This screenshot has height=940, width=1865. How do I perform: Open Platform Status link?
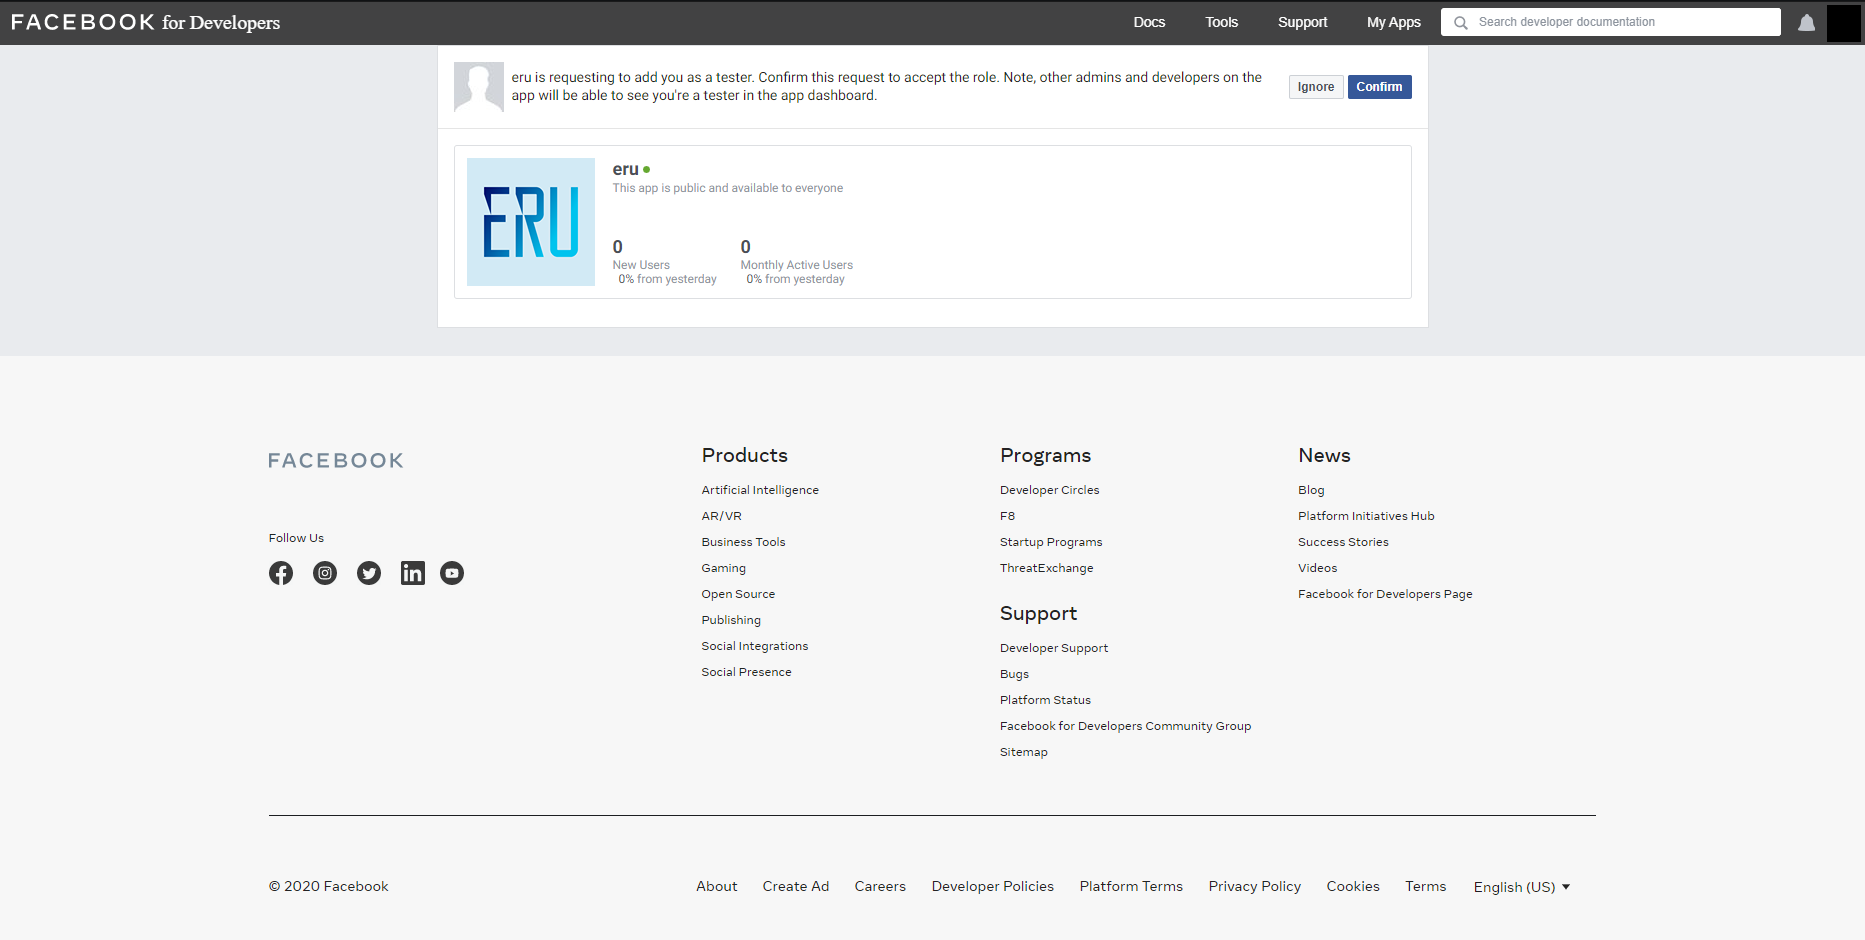(1045, 700)
